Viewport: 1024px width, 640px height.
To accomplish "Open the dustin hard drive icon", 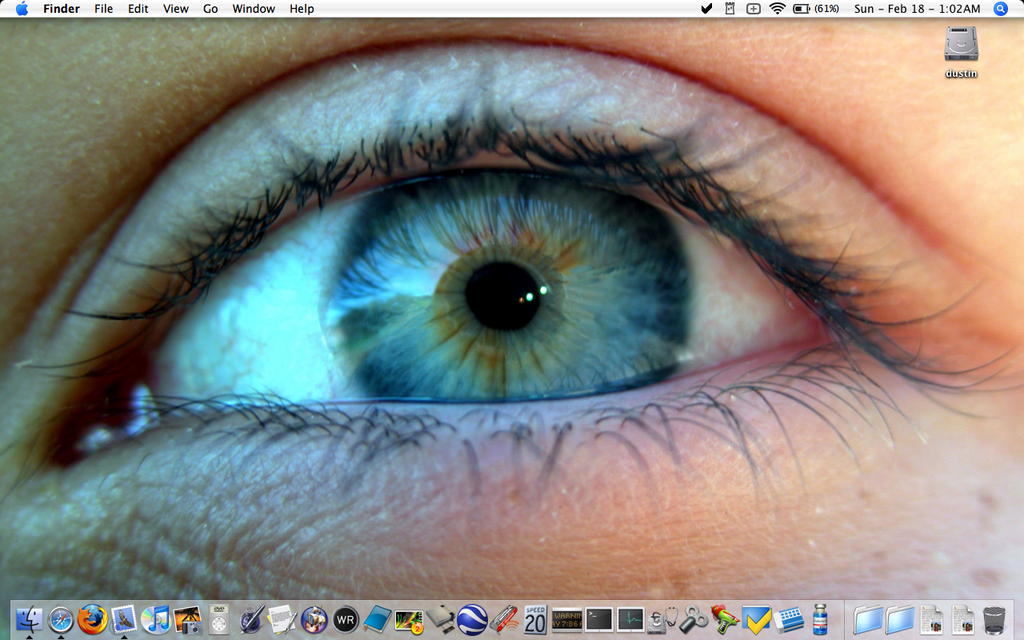I will click(961, 44).
